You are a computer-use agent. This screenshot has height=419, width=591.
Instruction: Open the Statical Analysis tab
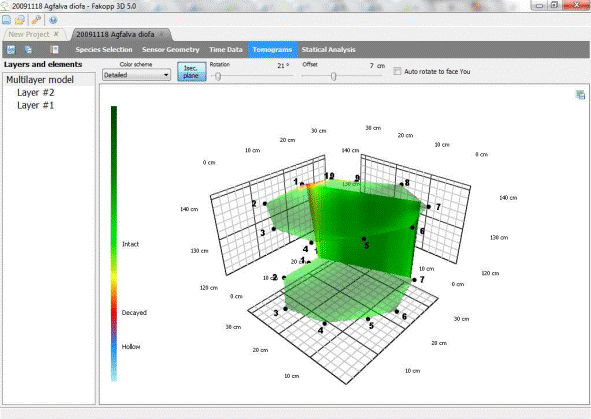328,50
